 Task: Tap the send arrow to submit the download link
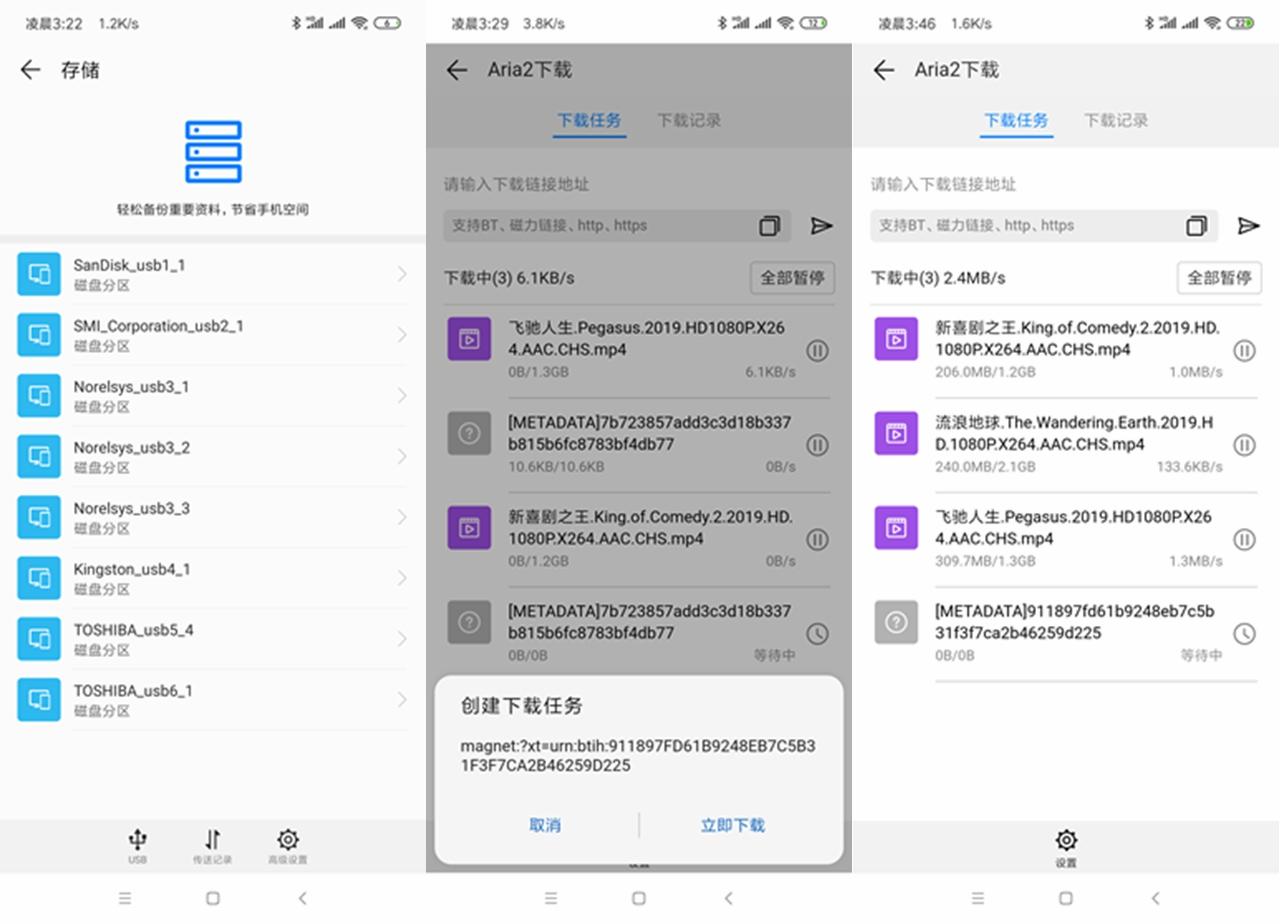tap(821, 226)
